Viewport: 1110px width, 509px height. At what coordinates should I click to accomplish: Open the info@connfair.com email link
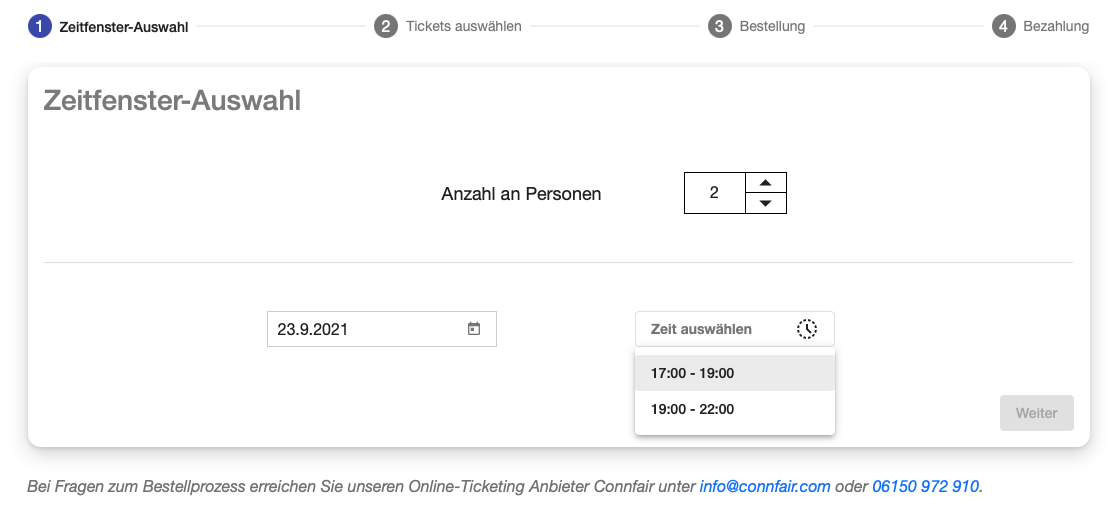click(765, 487)
